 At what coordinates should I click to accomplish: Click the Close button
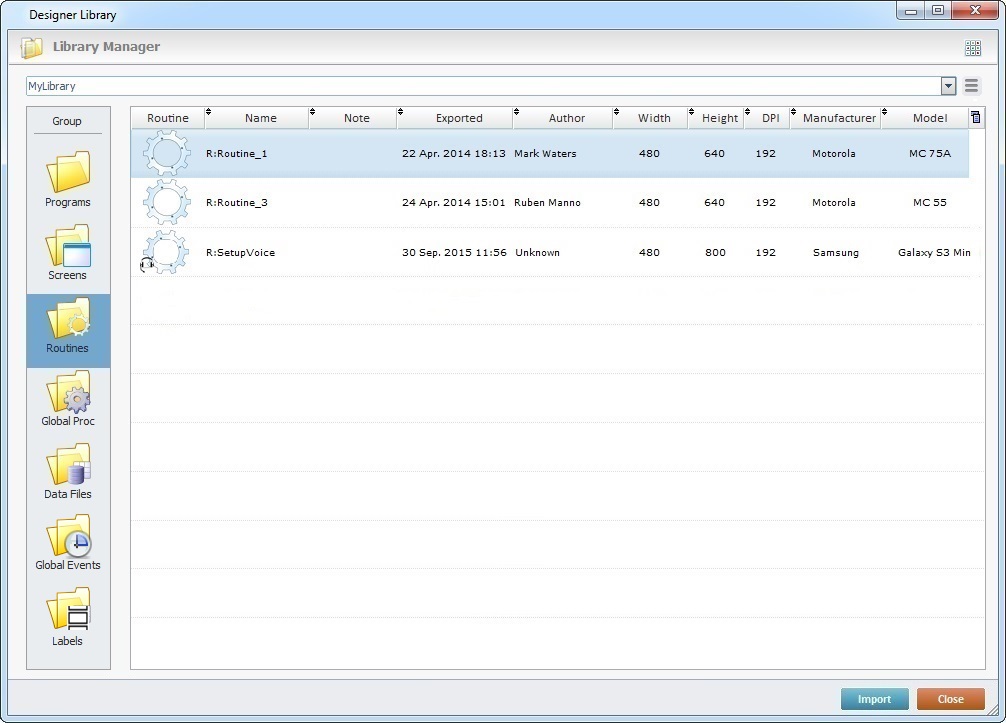[950, 699]
